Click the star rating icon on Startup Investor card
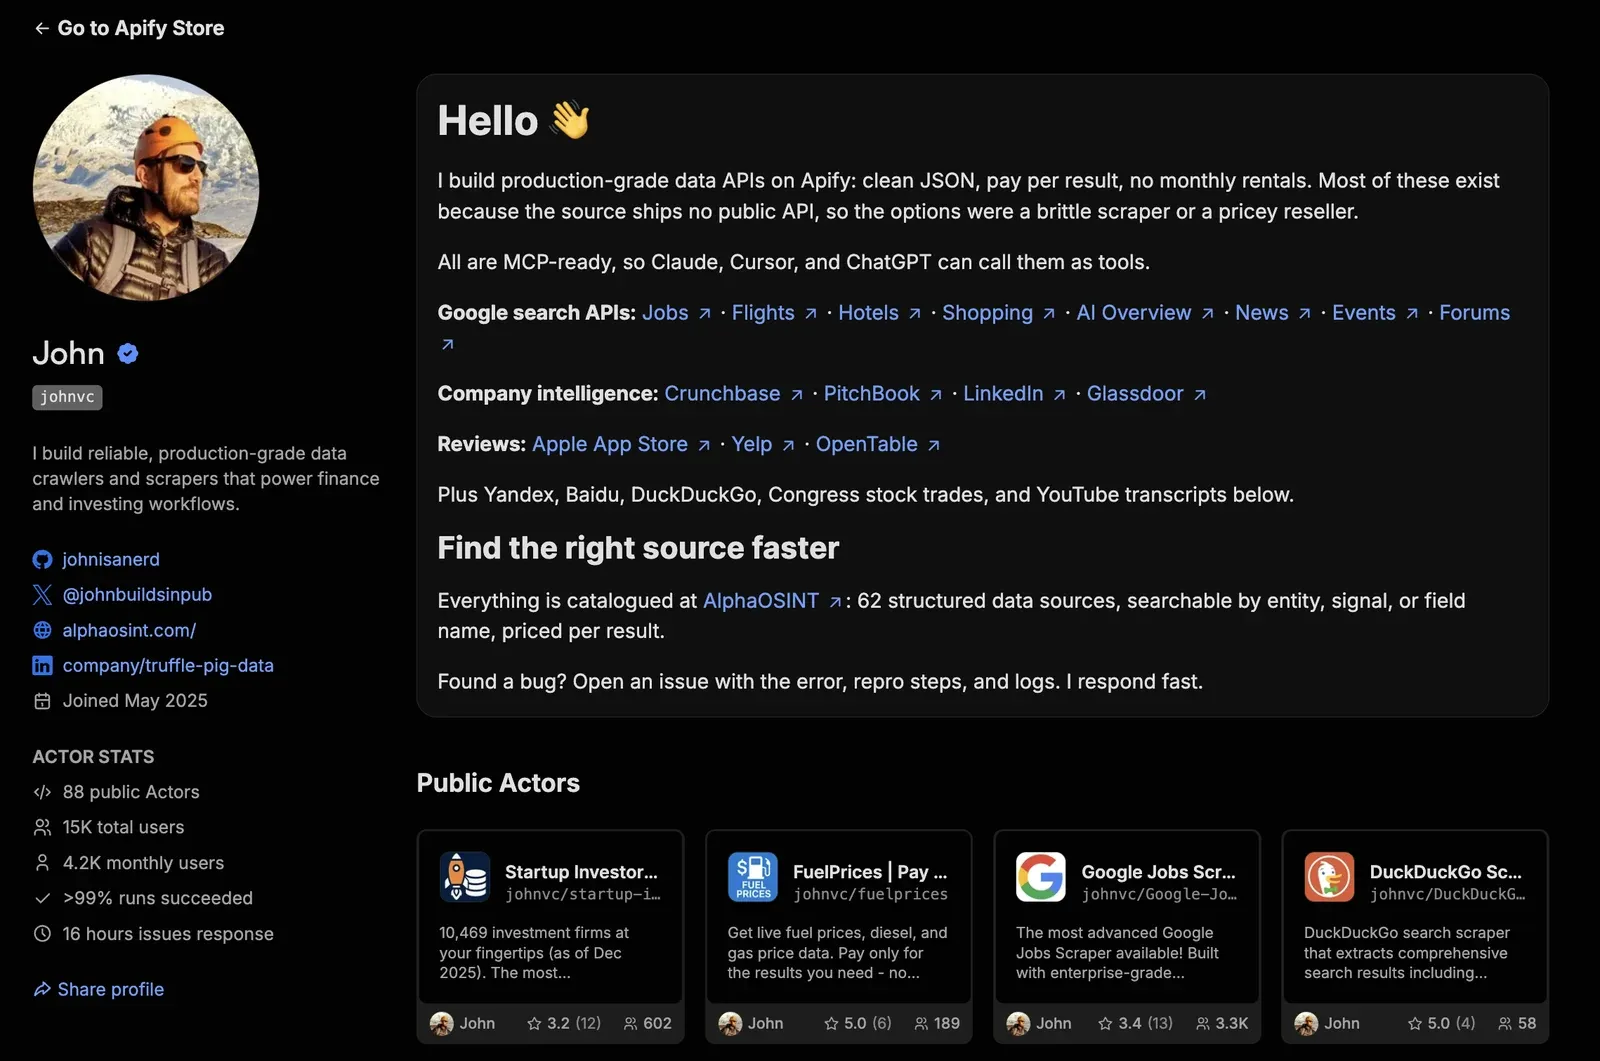1600x1061 pixels. click(534, 1023)
